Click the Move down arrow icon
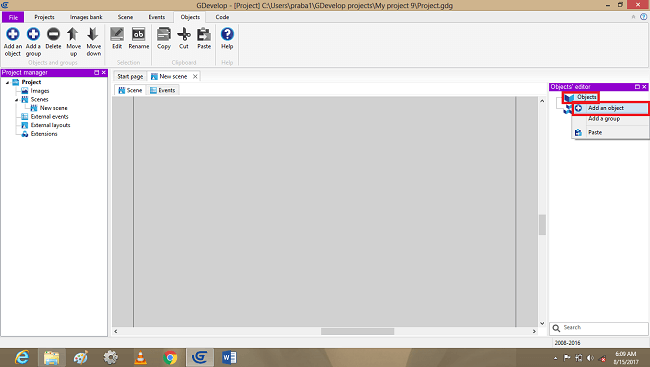This screenshot has height=367, width=650. click(93, 34)
